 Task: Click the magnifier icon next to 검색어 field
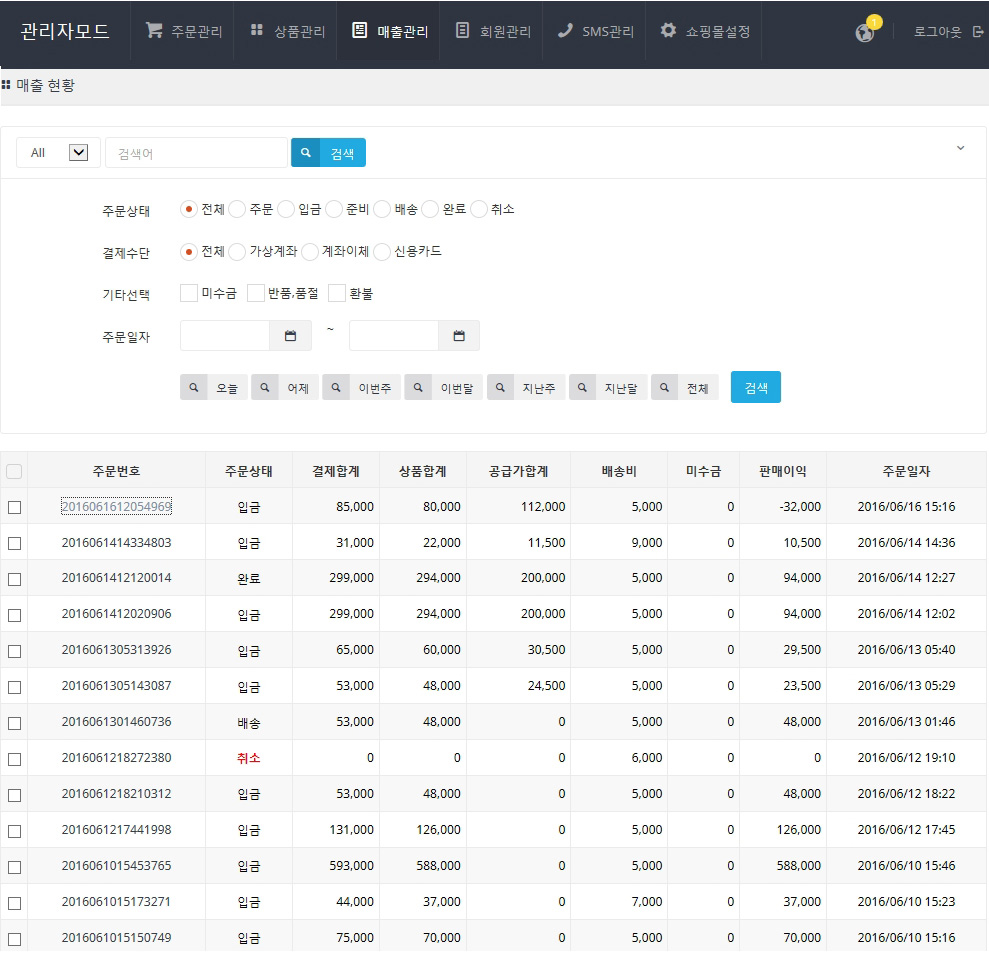[x=305, y=153]
